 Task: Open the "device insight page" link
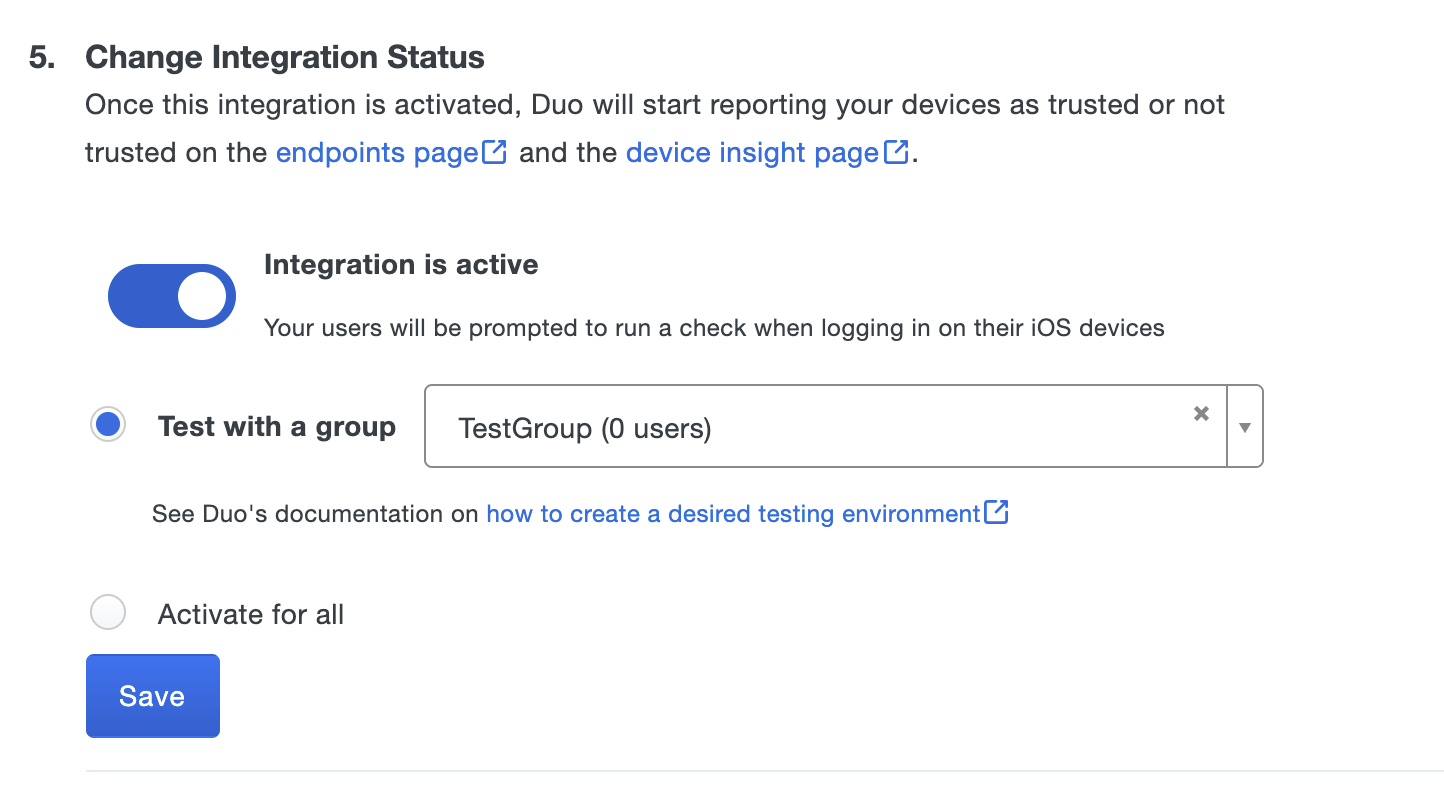click(752, 153)
